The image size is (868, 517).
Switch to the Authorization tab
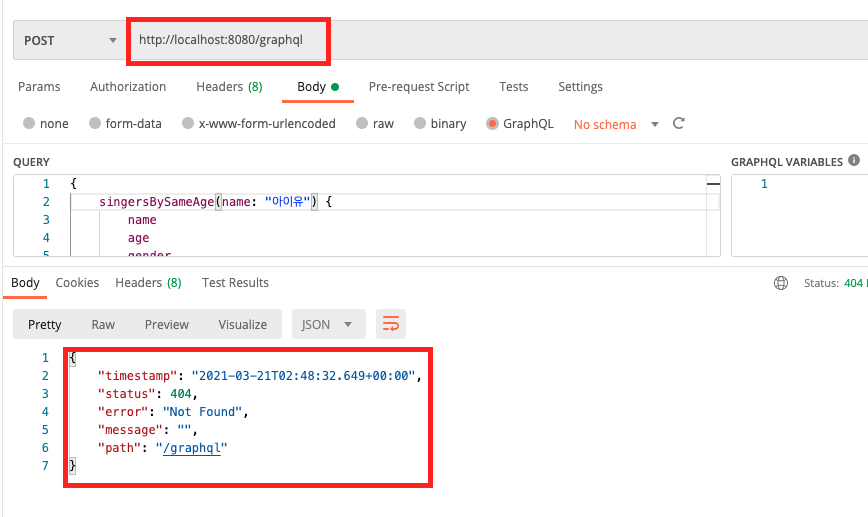click(x=128, y=87)
